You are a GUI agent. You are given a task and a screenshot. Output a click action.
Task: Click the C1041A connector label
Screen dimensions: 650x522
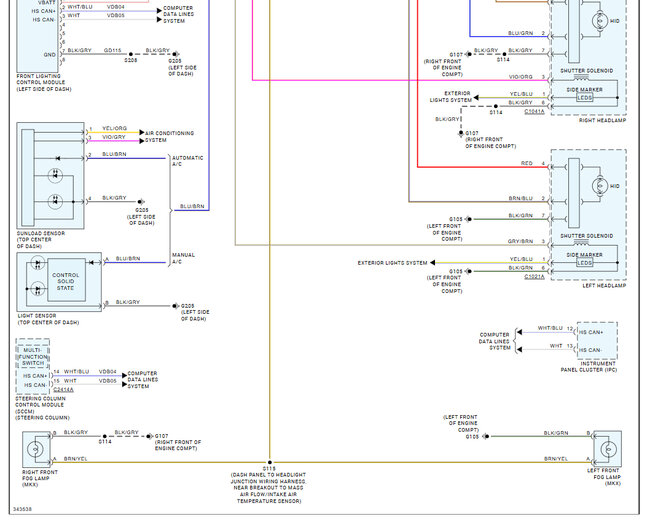(x=534, y=112)
